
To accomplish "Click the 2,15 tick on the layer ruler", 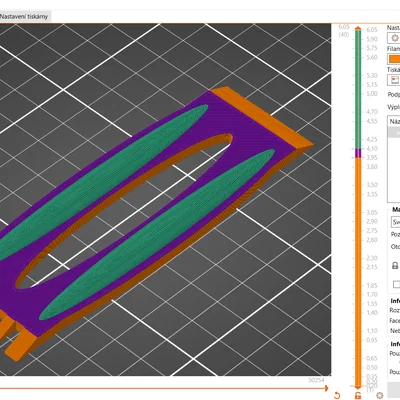I will point(372,267).
